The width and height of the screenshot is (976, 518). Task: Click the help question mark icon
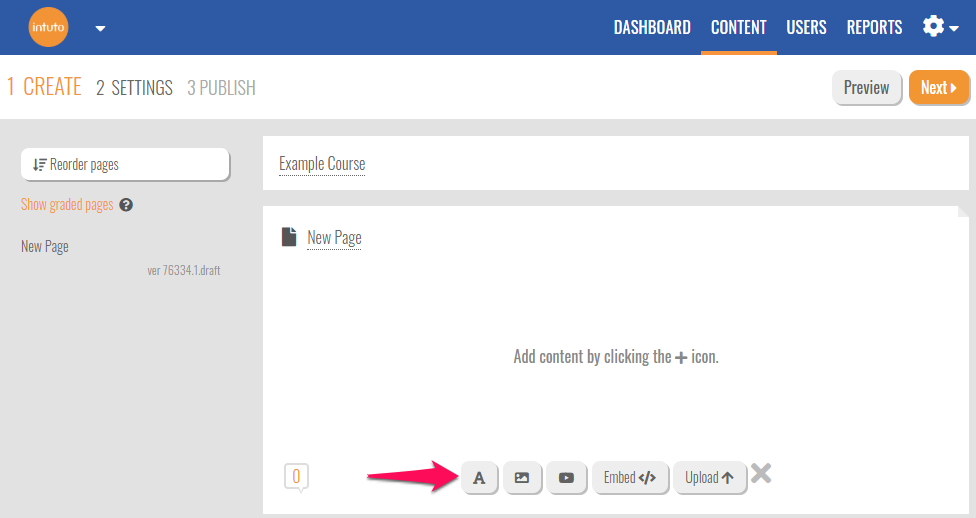(126, 205)
